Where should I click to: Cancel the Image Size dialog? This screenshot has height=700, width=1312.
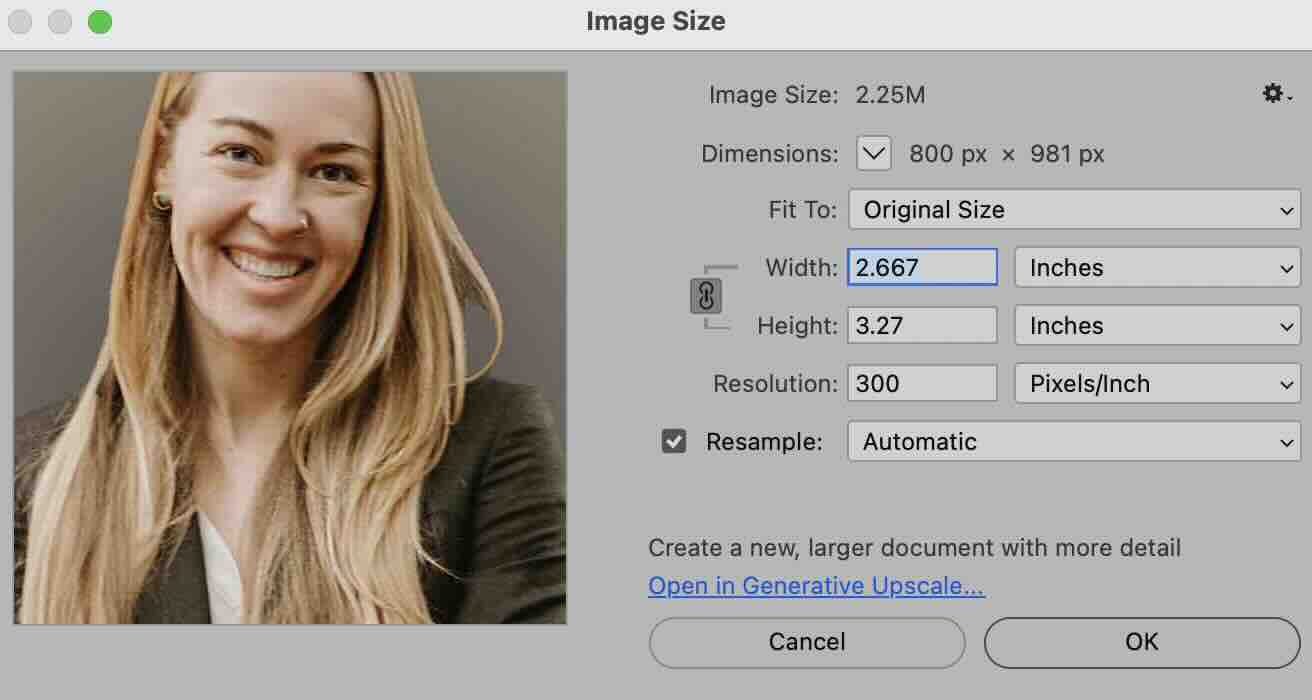coord(806,642)
